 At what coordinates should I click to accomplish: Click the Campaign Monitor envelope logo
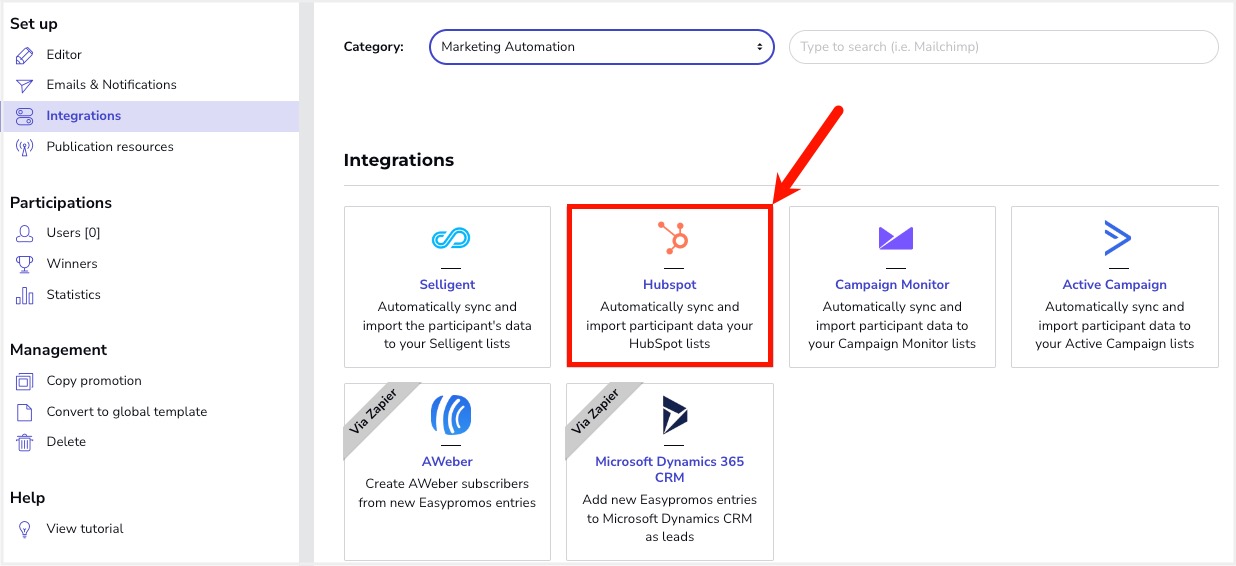895,238
